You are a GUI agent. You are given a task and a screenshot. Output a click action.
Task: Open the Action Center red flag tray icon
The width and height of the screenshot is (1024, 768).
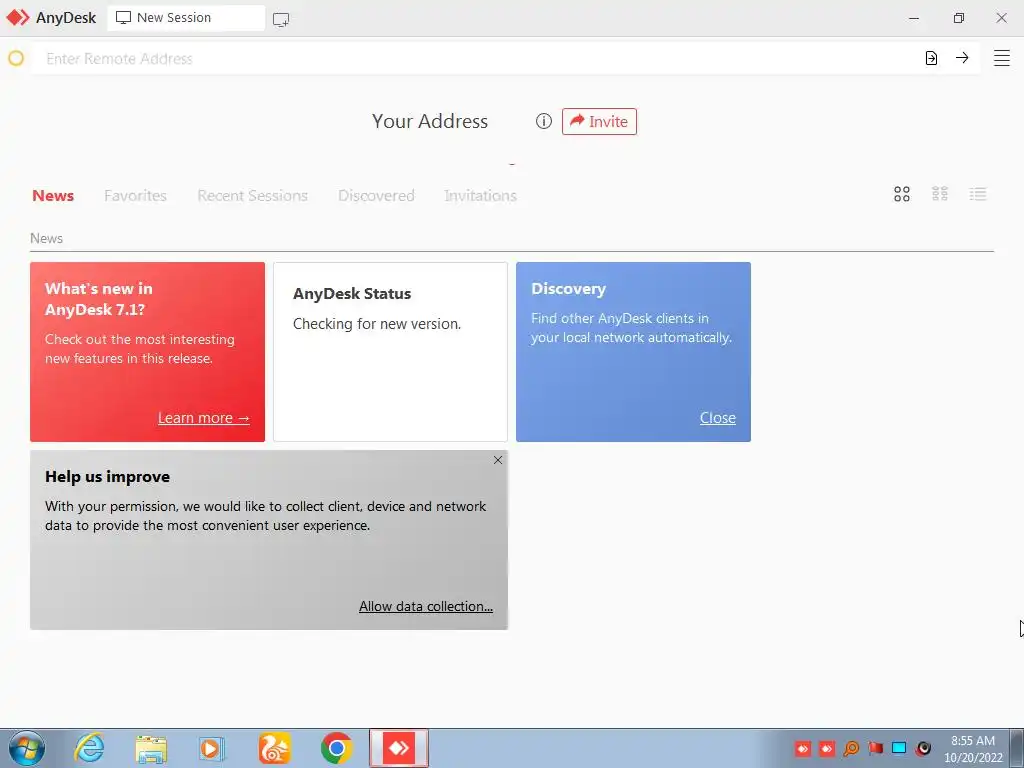pyautogui.click(x=875, y=748)
